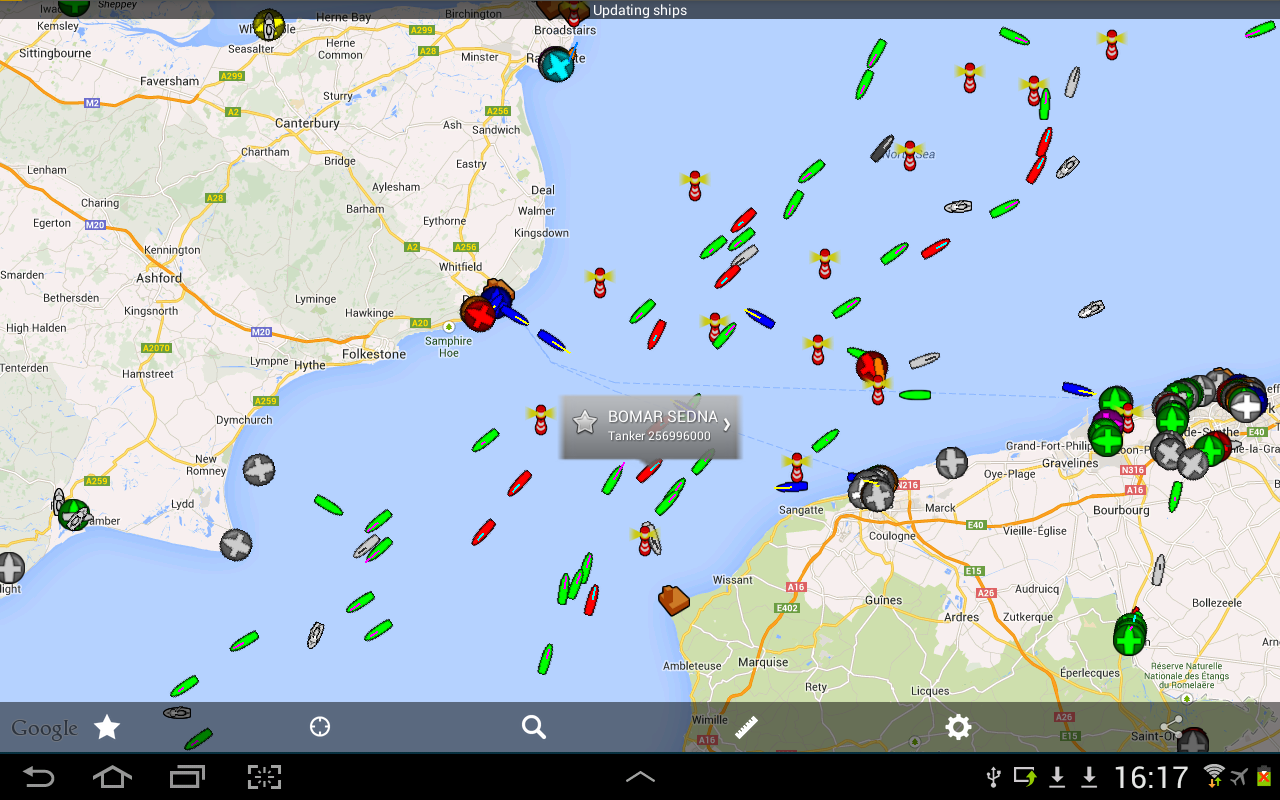Select the orange box marker near Wissant
This screenshot has width=1280, height=800.
[x=674, y=599]
